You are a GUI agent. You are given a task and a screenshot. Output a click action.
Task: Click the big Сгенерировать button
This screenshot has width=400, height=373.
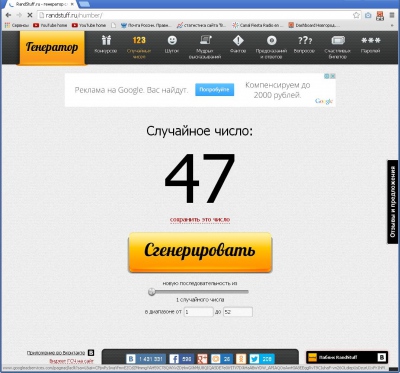tap(200, 252)
